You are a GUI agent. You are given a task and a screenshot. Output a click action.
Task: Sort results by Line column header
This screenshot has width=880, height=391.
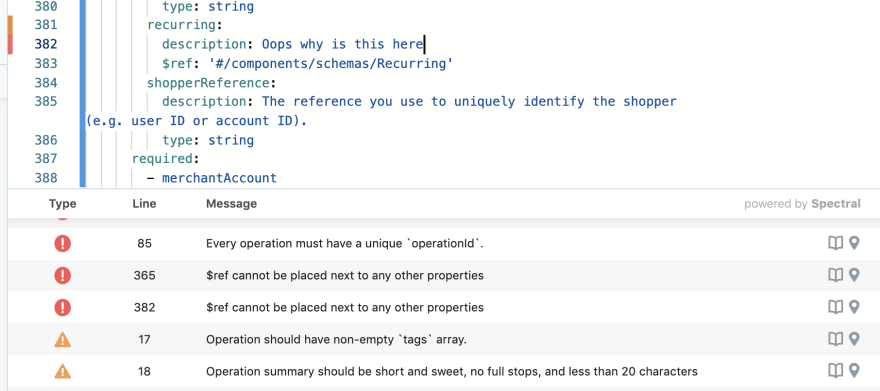tap(144, 204)
